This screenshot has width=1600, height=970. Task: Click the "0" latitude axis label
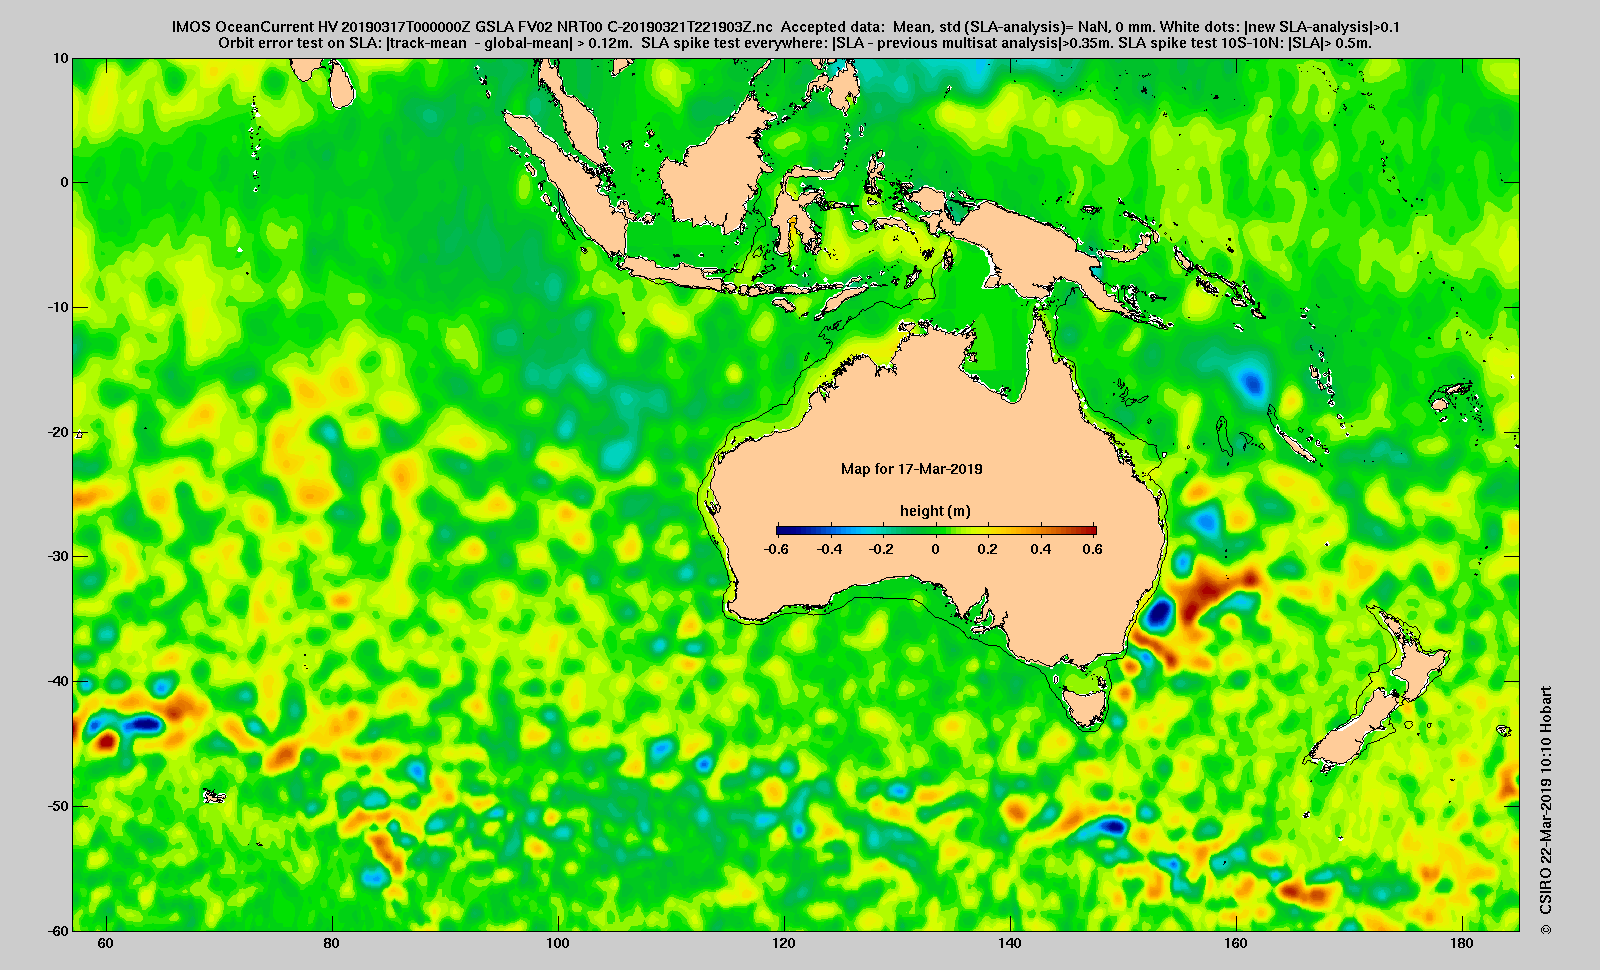pyautogui.click(x=65, y=183)
